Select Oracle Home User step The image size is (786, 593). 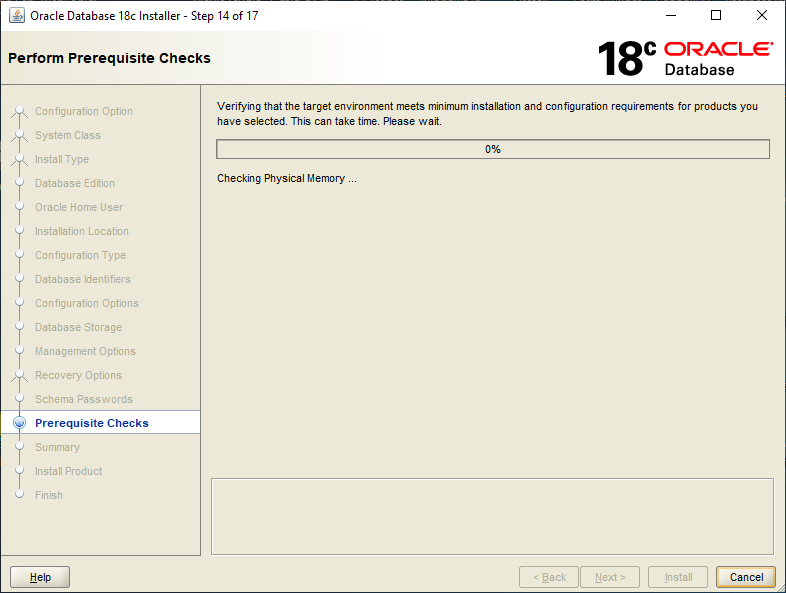[x=79, y=208]
